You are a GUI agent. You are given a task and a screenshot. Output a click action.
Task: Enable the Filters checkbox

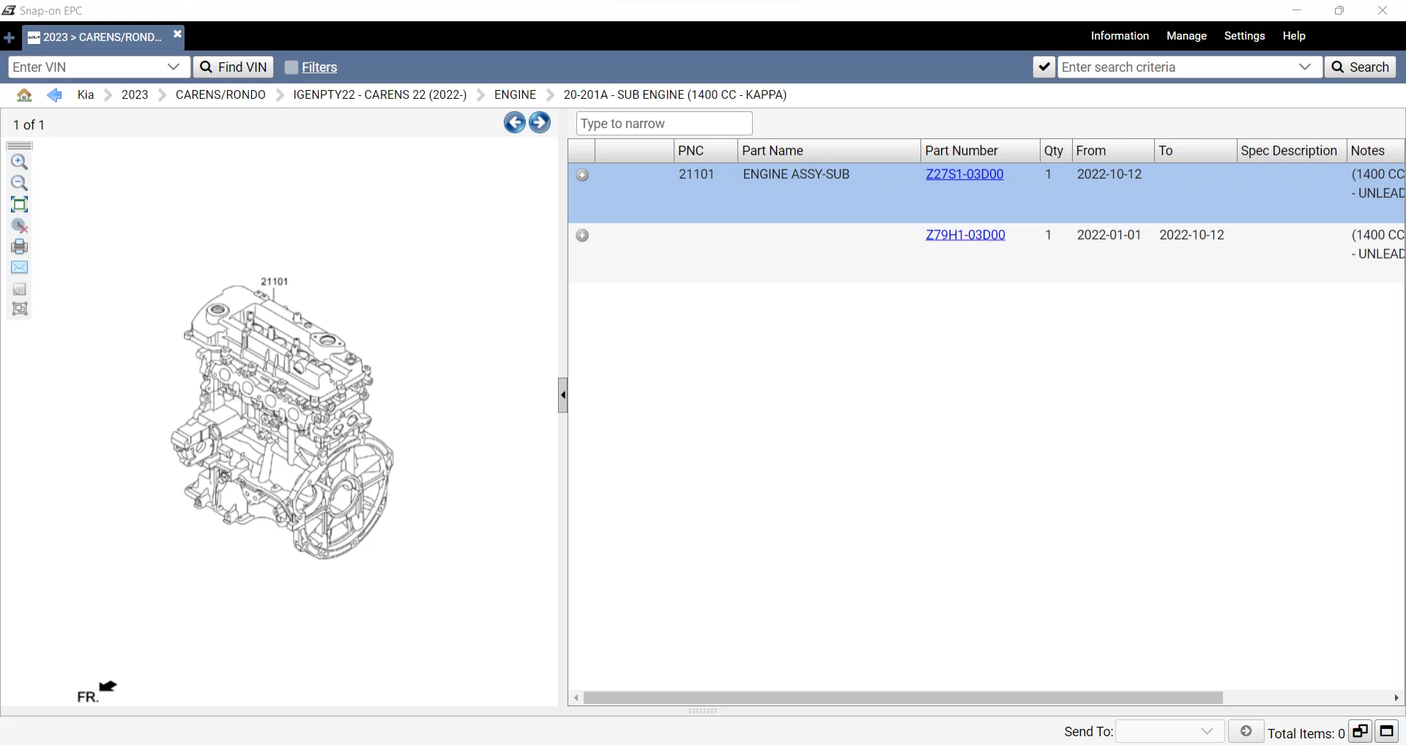(x=291, y=67)
